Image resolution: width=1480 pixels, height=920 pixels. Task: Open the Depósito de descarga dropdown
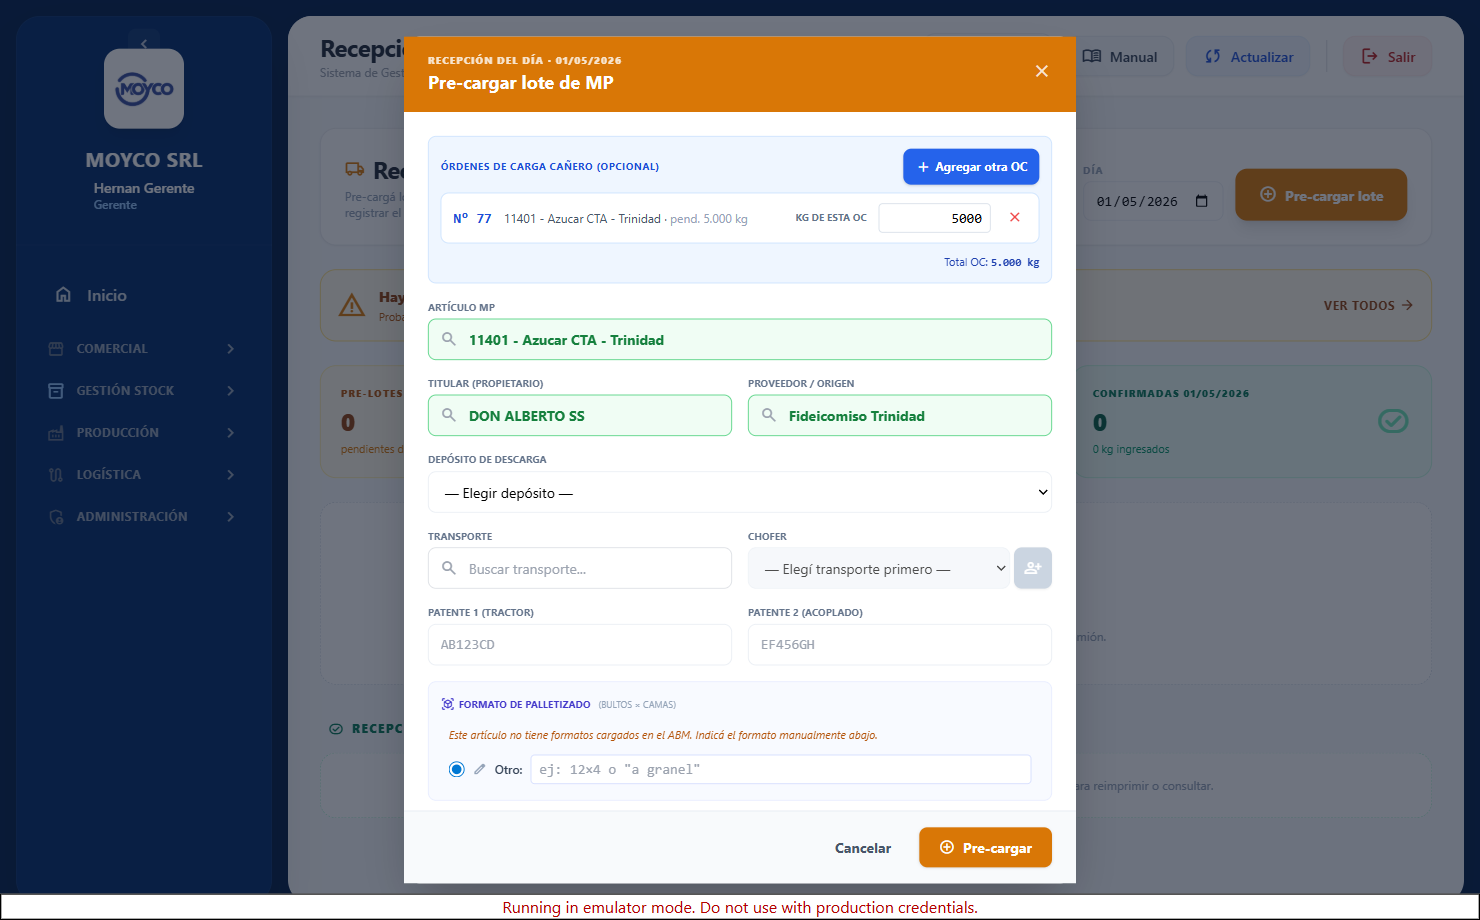(740, 492)
